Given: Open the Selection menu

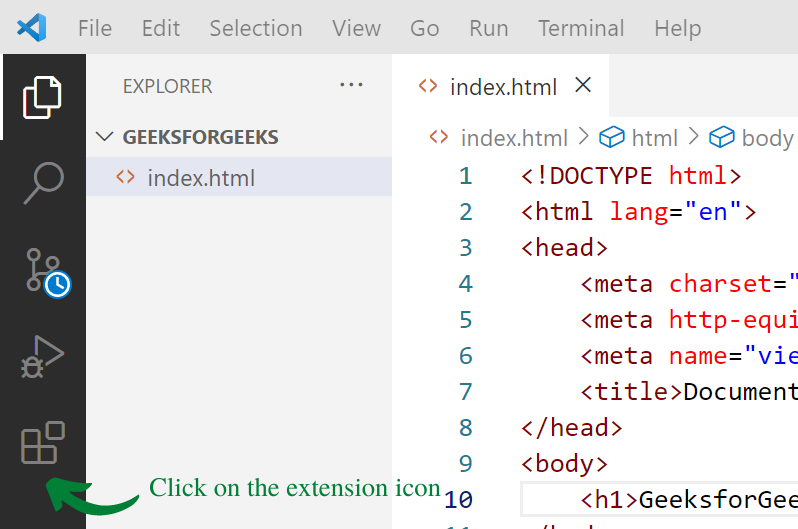Looking at the screenshot, I should pyautogui.click(x=256, y=28).
